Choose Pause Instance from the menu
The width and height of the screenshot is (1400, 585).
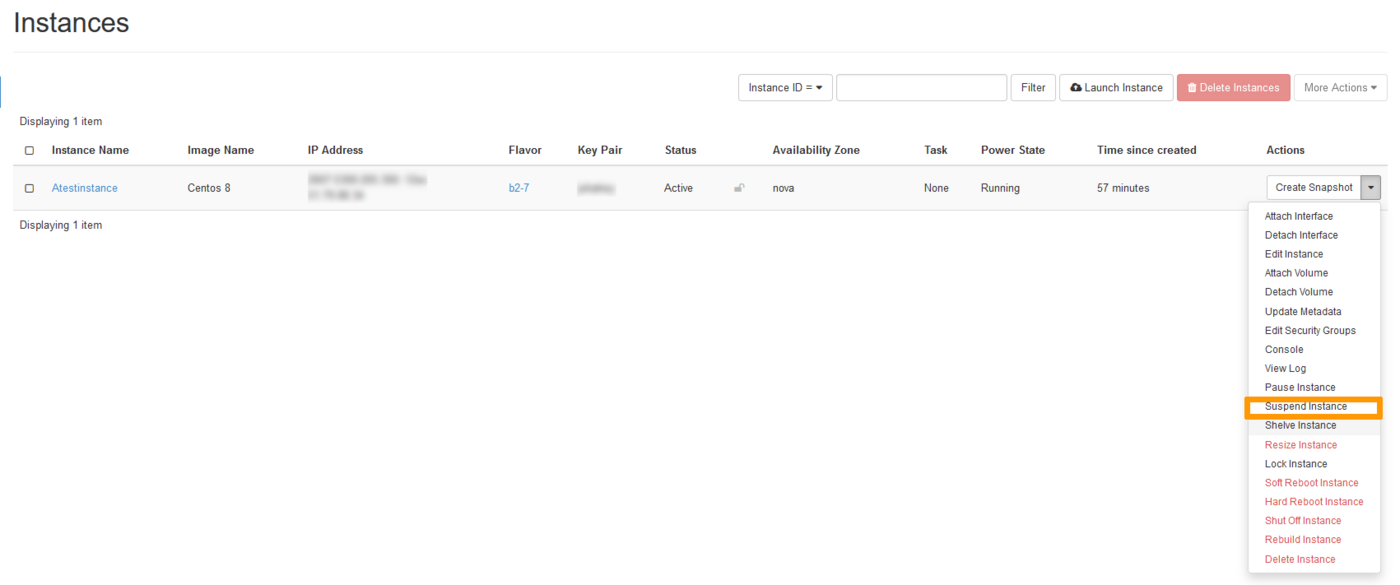[x=1302, y=387]
